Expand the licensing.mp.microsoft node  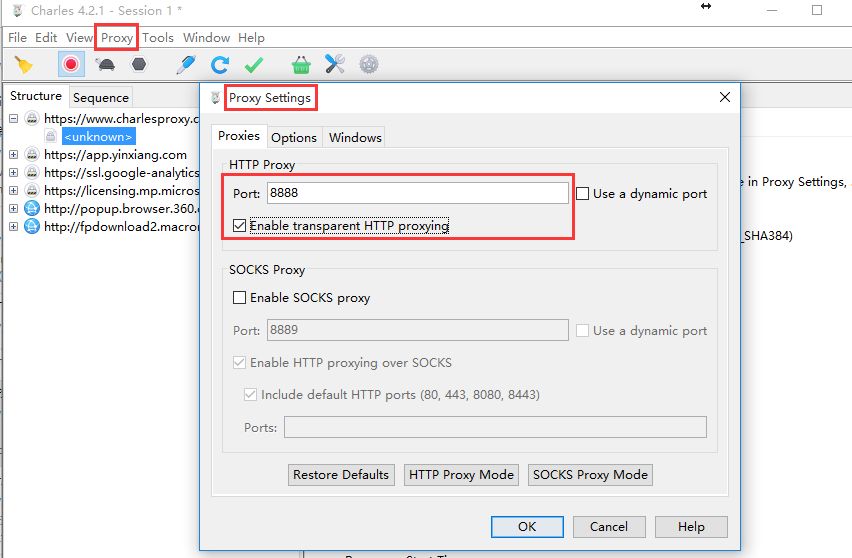(x=14, y=191)
